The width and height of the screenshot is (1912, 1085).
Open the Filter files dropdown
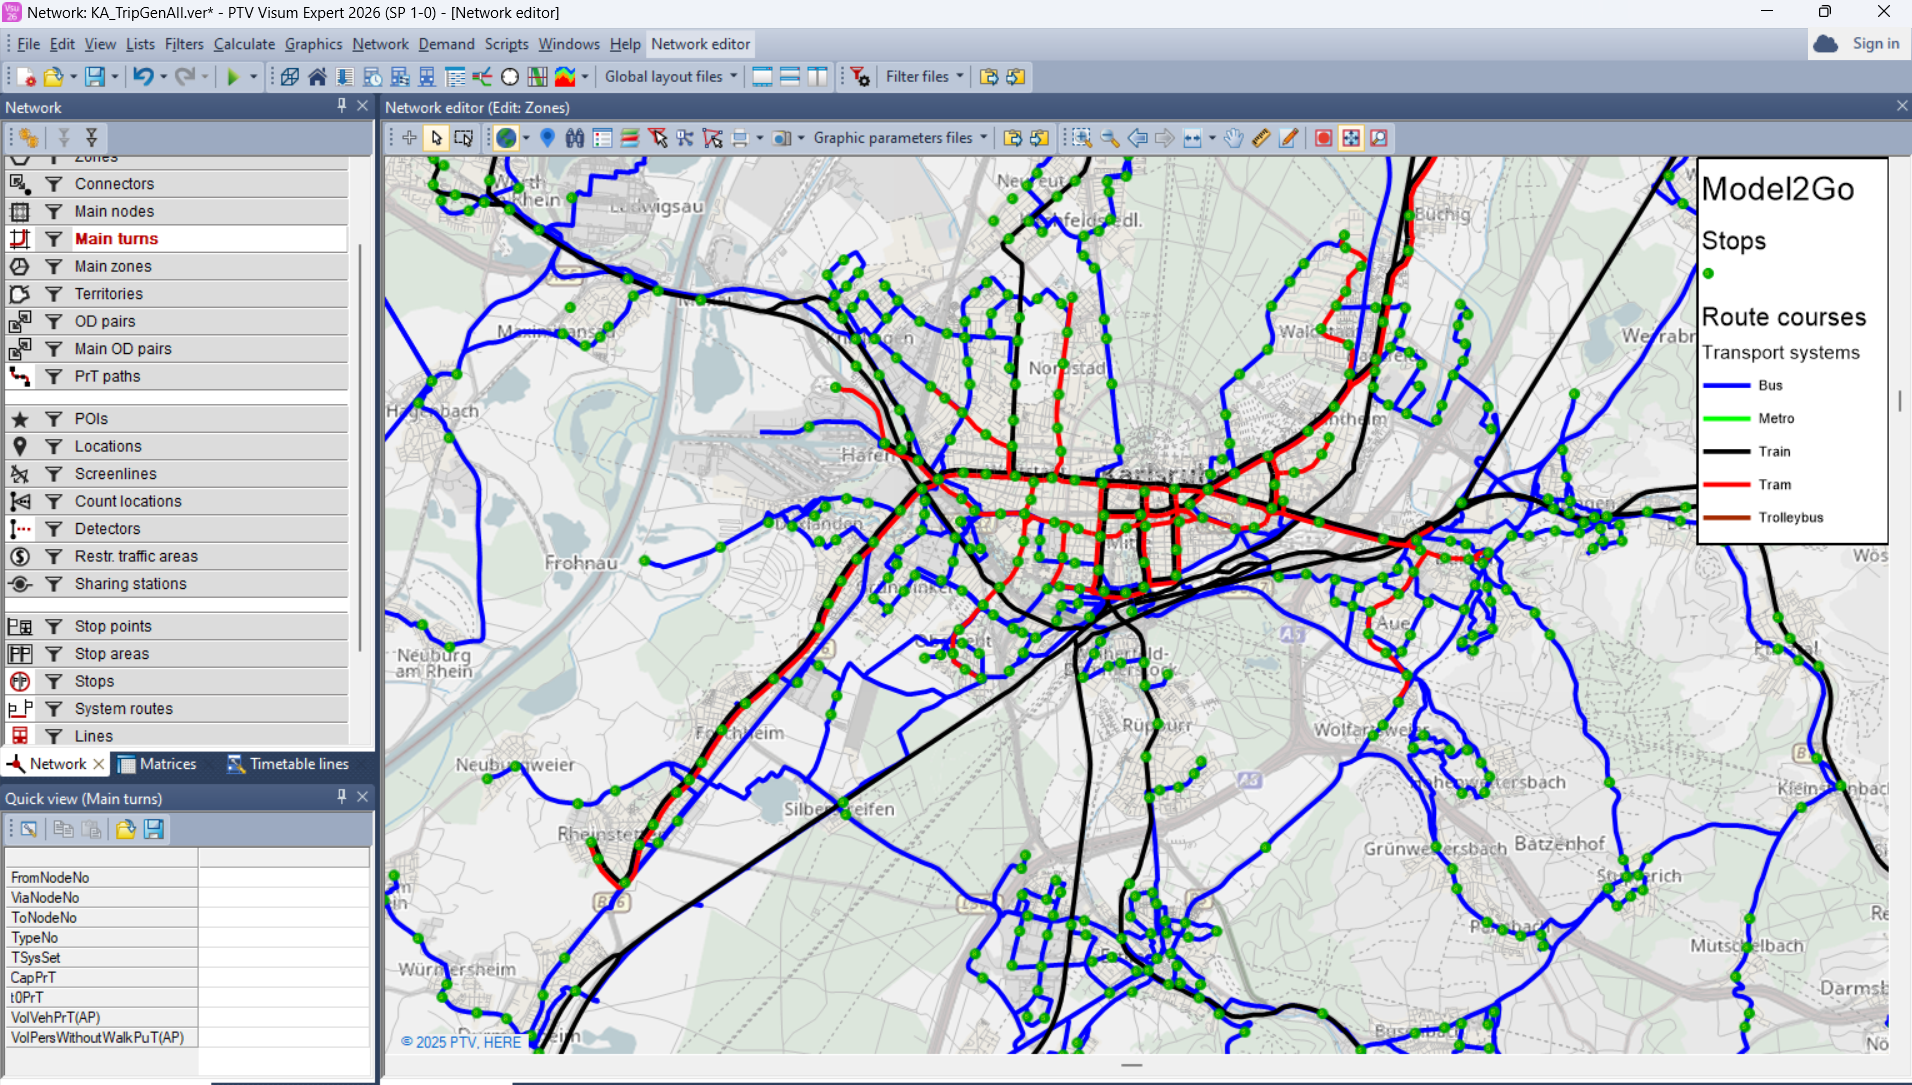tap(924, 77)
